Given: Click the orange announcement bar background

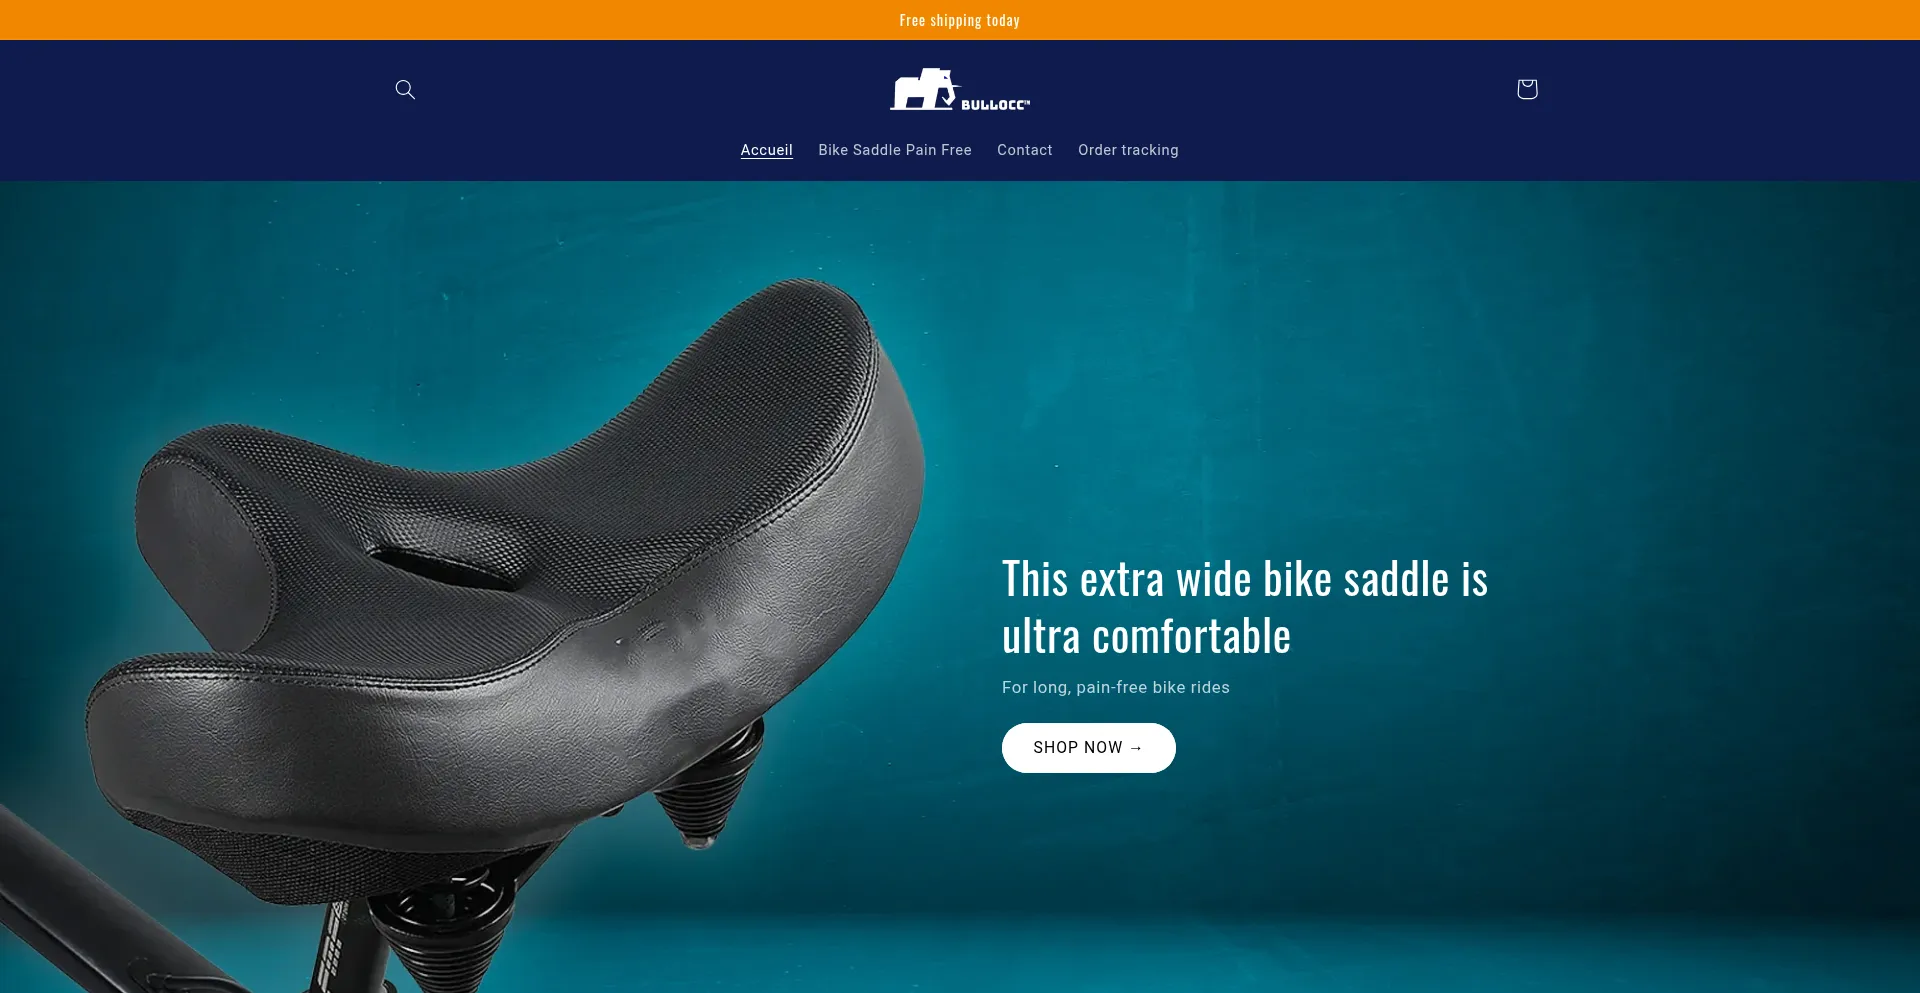Looking at the screenshot, I should tap(400, 20).
